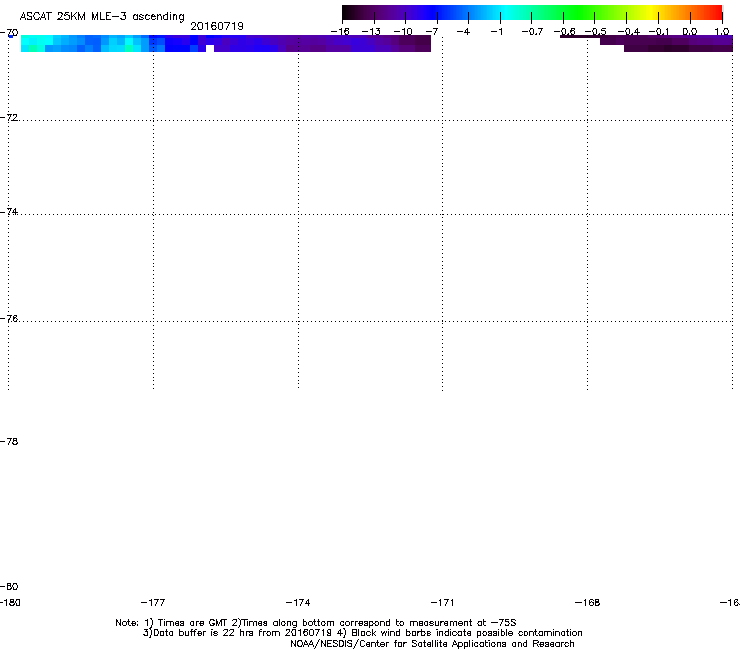Click the ASCAT 25KM MLE-3 ascending title
Image resolution: width=740 pixels, height=650 pixels.
(102, 17)
